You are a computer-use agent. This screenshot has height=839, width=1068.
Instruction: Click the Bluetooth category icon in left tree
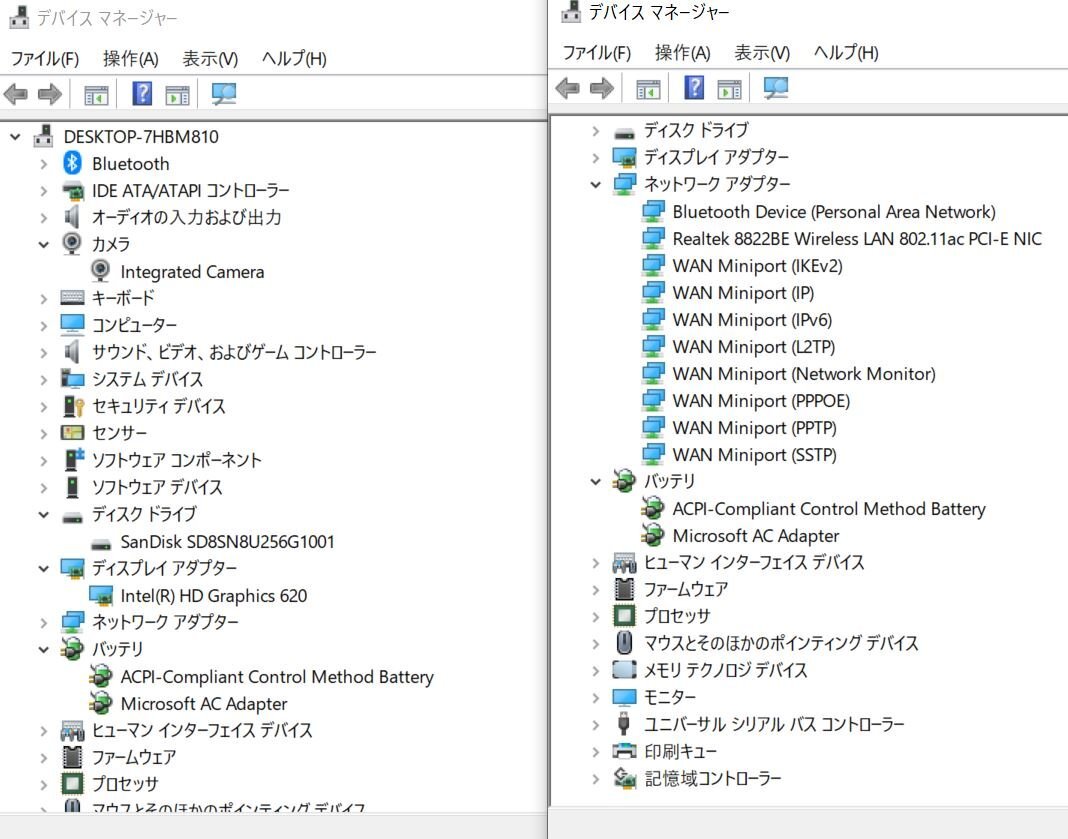(72, 163)
